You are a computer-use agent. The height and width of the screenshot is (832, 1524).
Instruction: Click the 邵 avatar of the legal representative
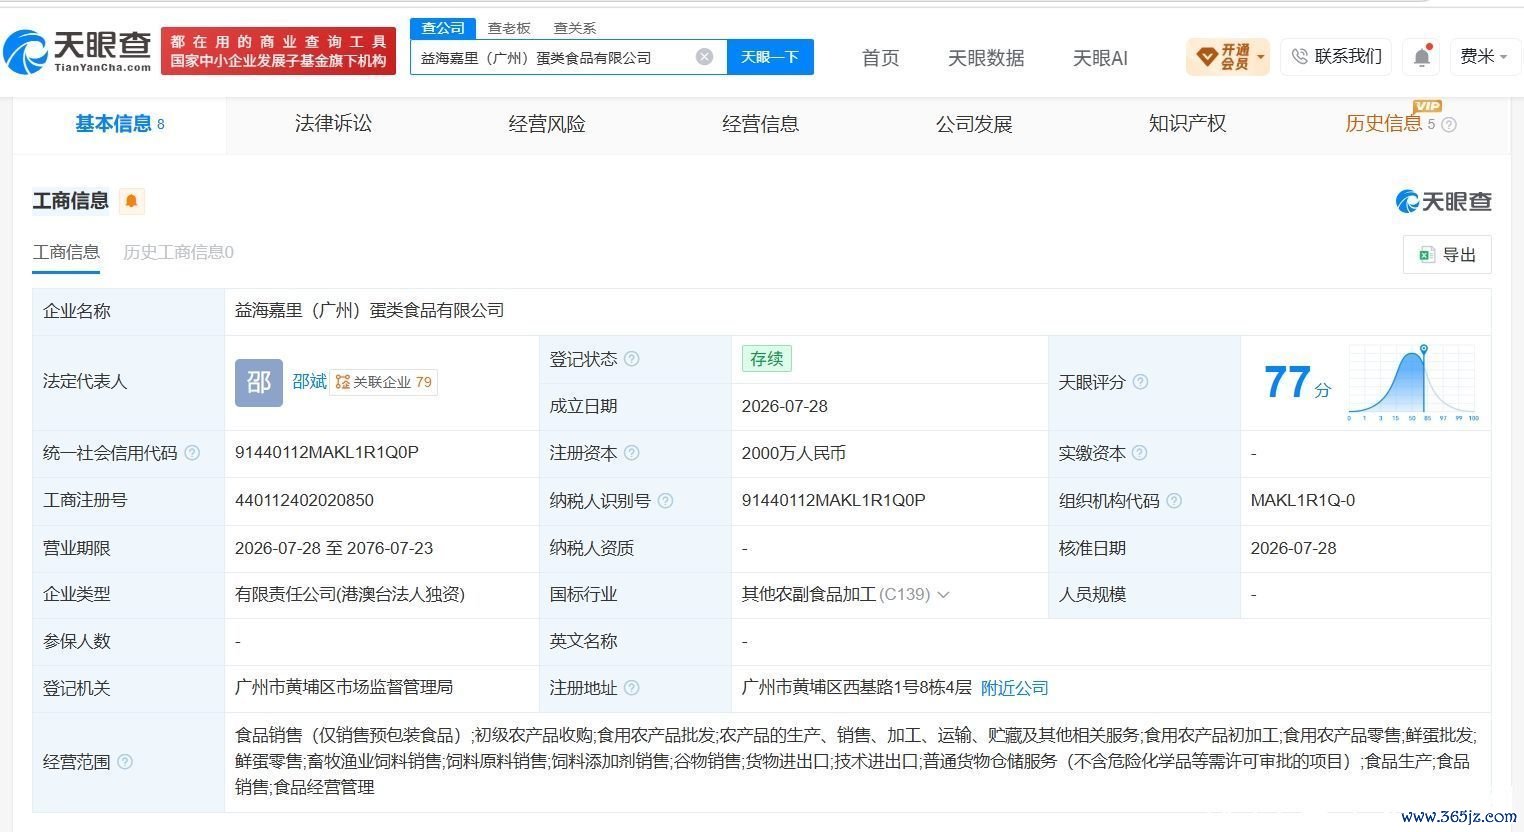pos(259,382)
